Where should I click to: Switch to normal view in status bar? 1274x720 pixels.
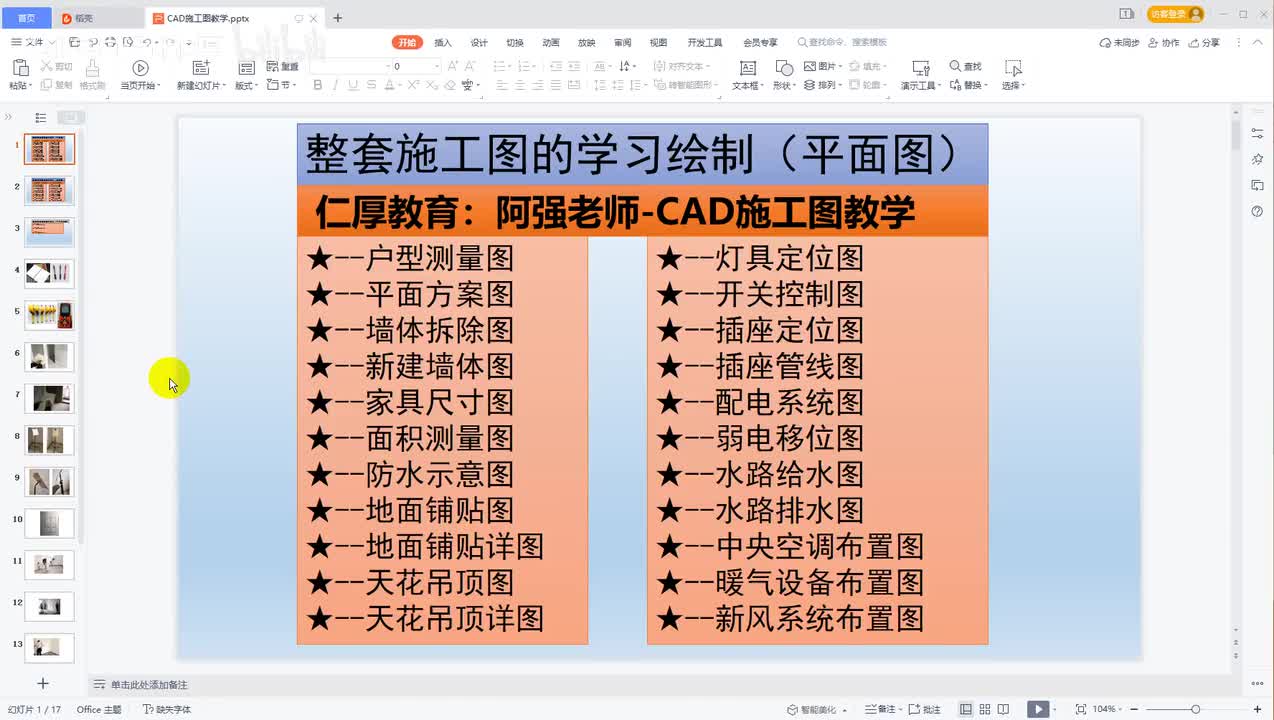point(965,709)
